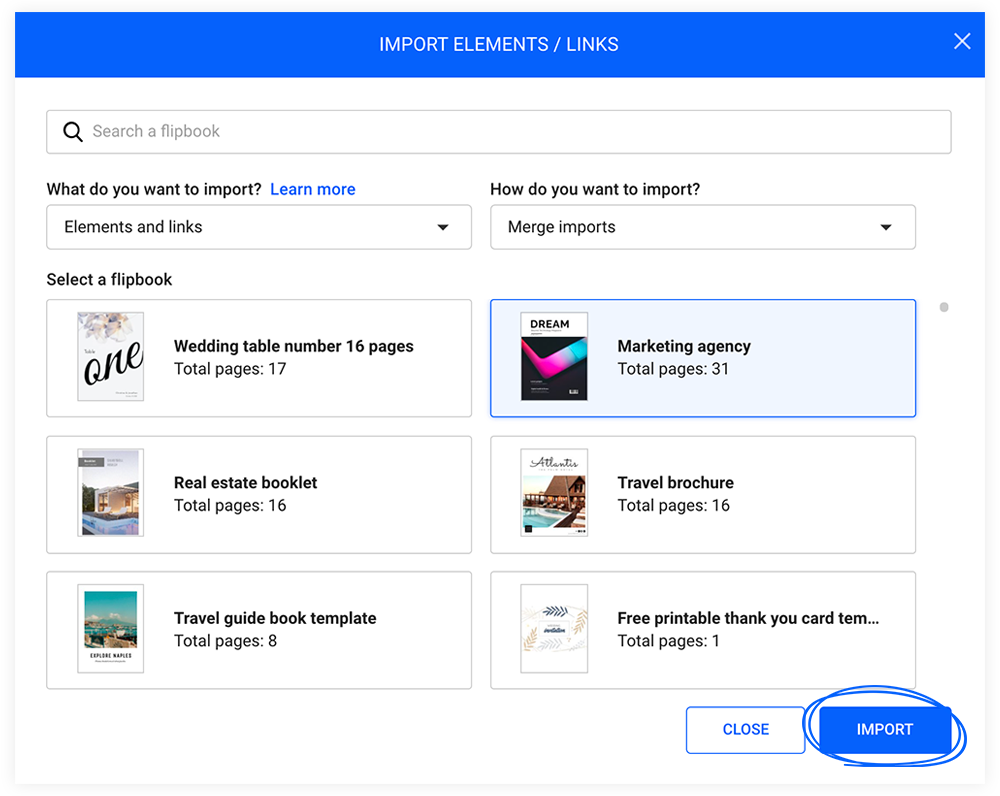The height and width of the screenshot is (796, 1000).
Task: Click the Explore Naples travel guide cover
Action: 110,629
